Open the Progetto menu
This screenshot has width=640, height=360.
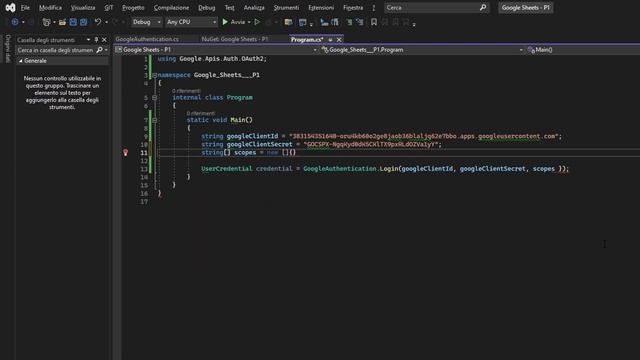133,8
